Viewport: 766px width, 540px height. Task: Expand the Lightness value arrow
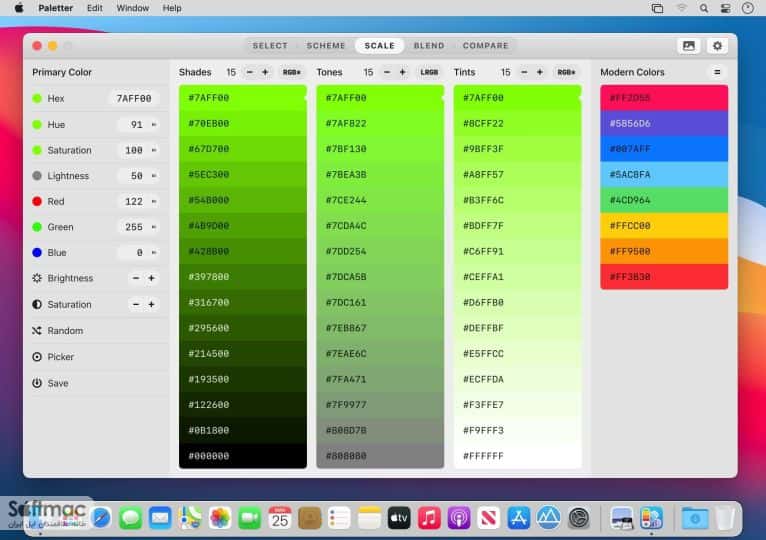[154, 175]
